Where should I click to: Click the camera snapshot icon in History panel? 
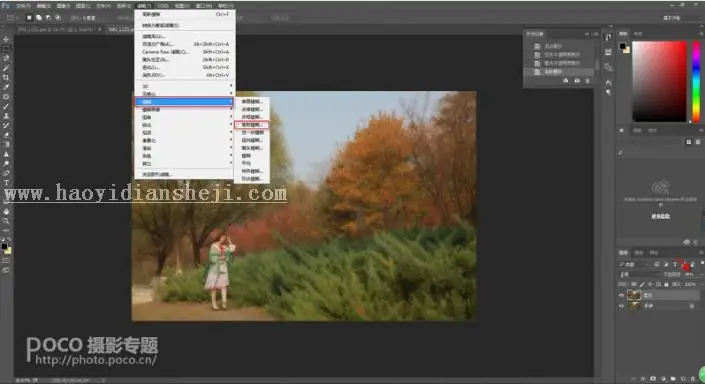577,80
